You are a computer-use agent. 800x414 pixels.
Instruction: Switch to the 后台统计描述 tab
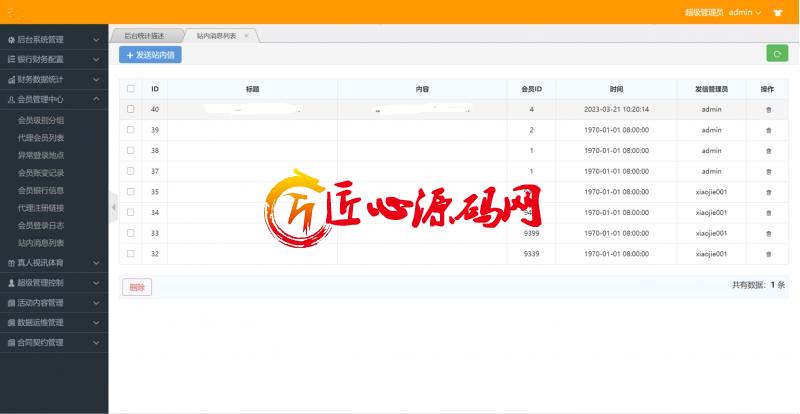click(145, 36)
